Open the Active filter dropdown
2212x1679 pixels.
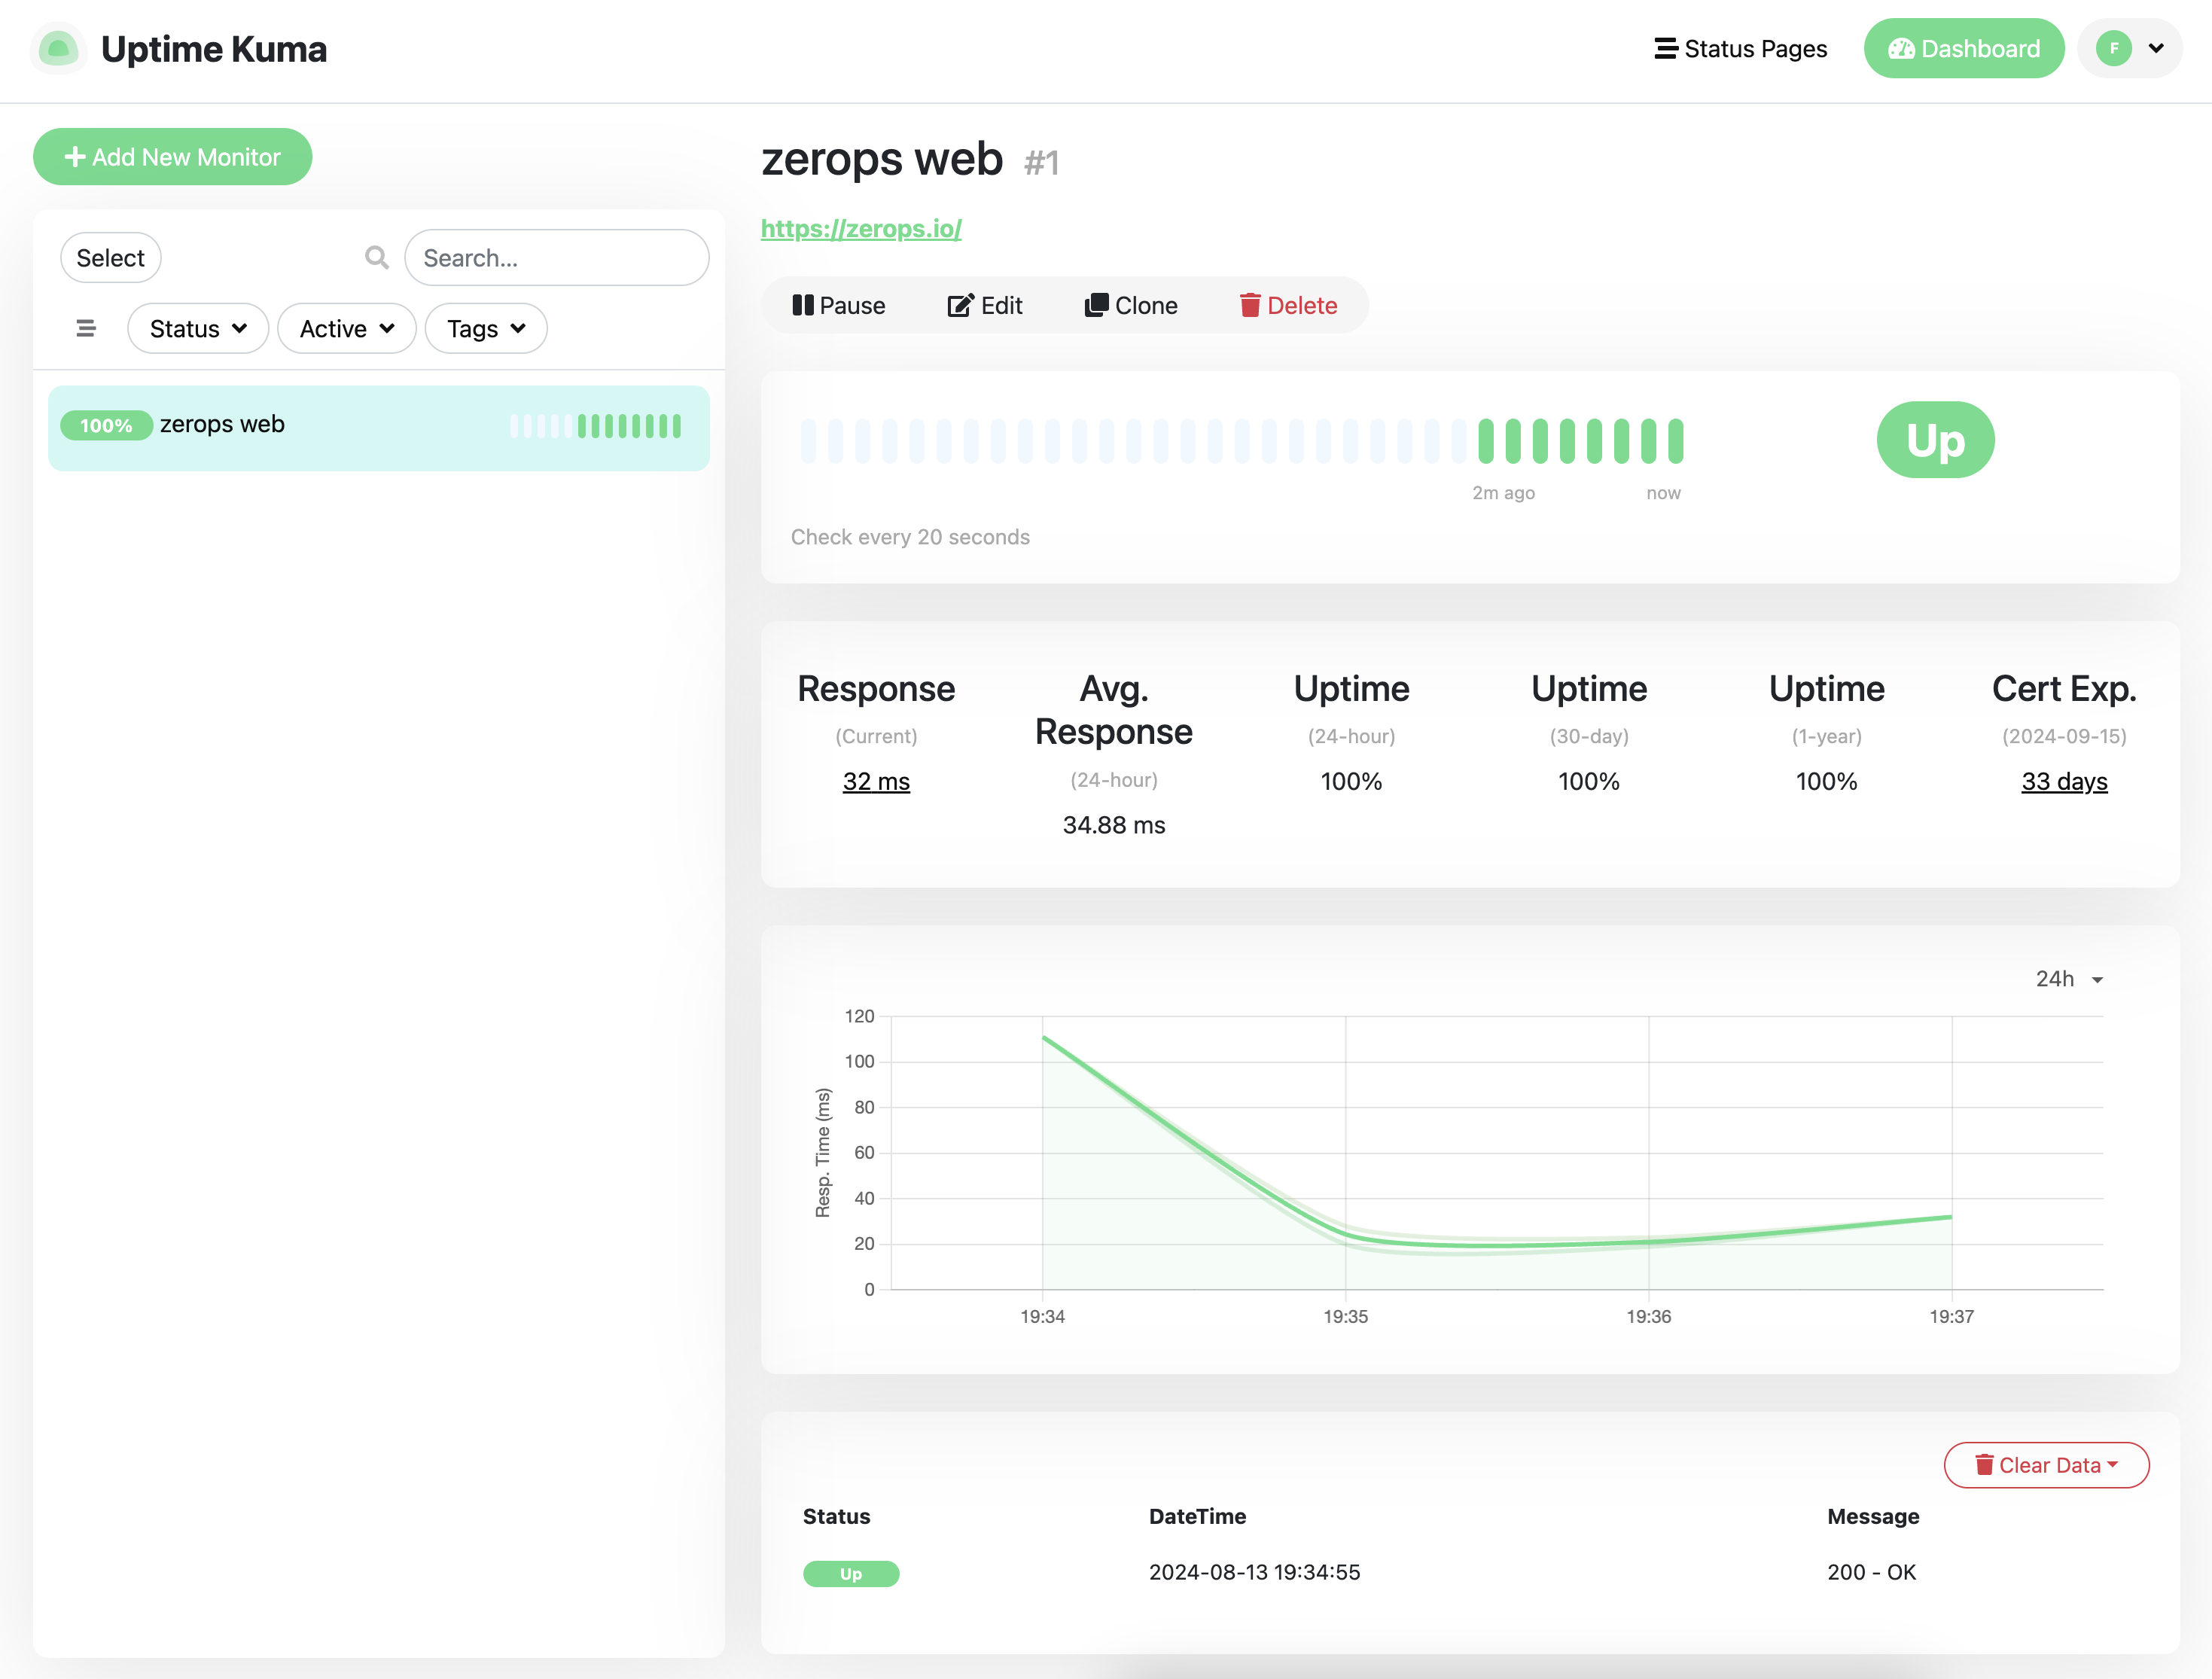point(346,328)
